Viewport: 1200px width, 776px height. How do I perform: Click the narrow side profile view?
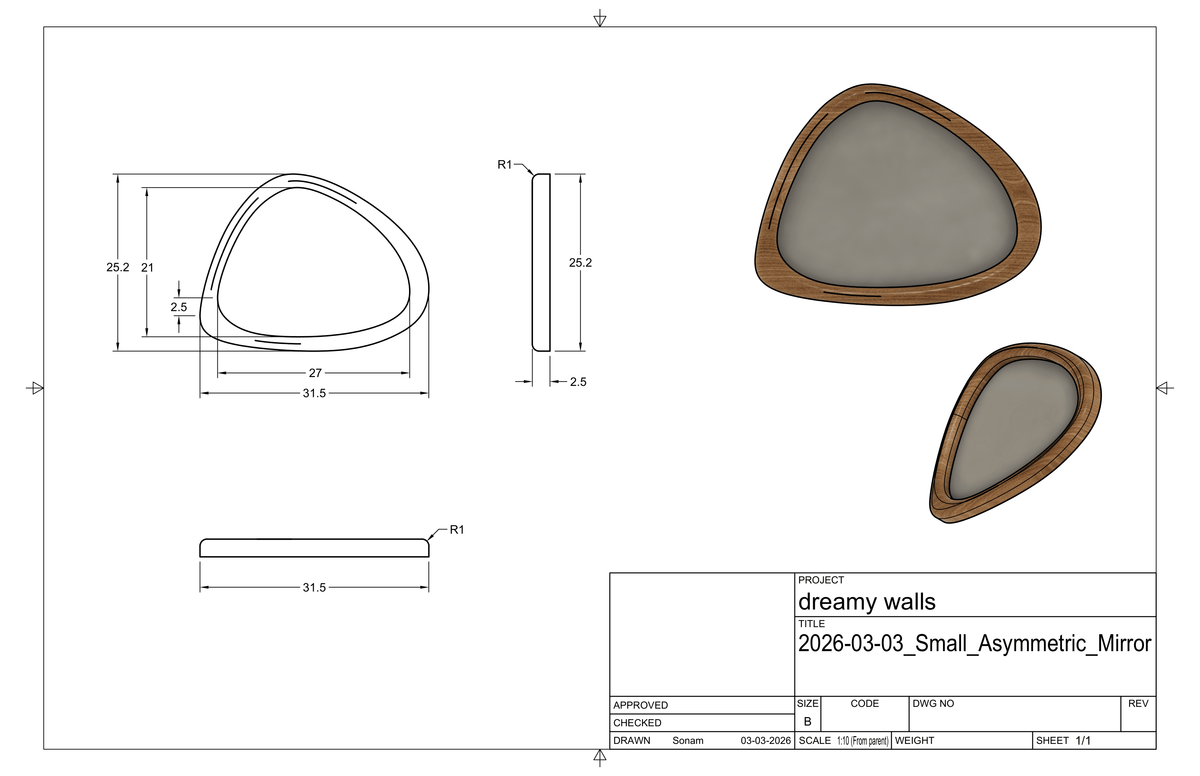(x=541, y=262)
